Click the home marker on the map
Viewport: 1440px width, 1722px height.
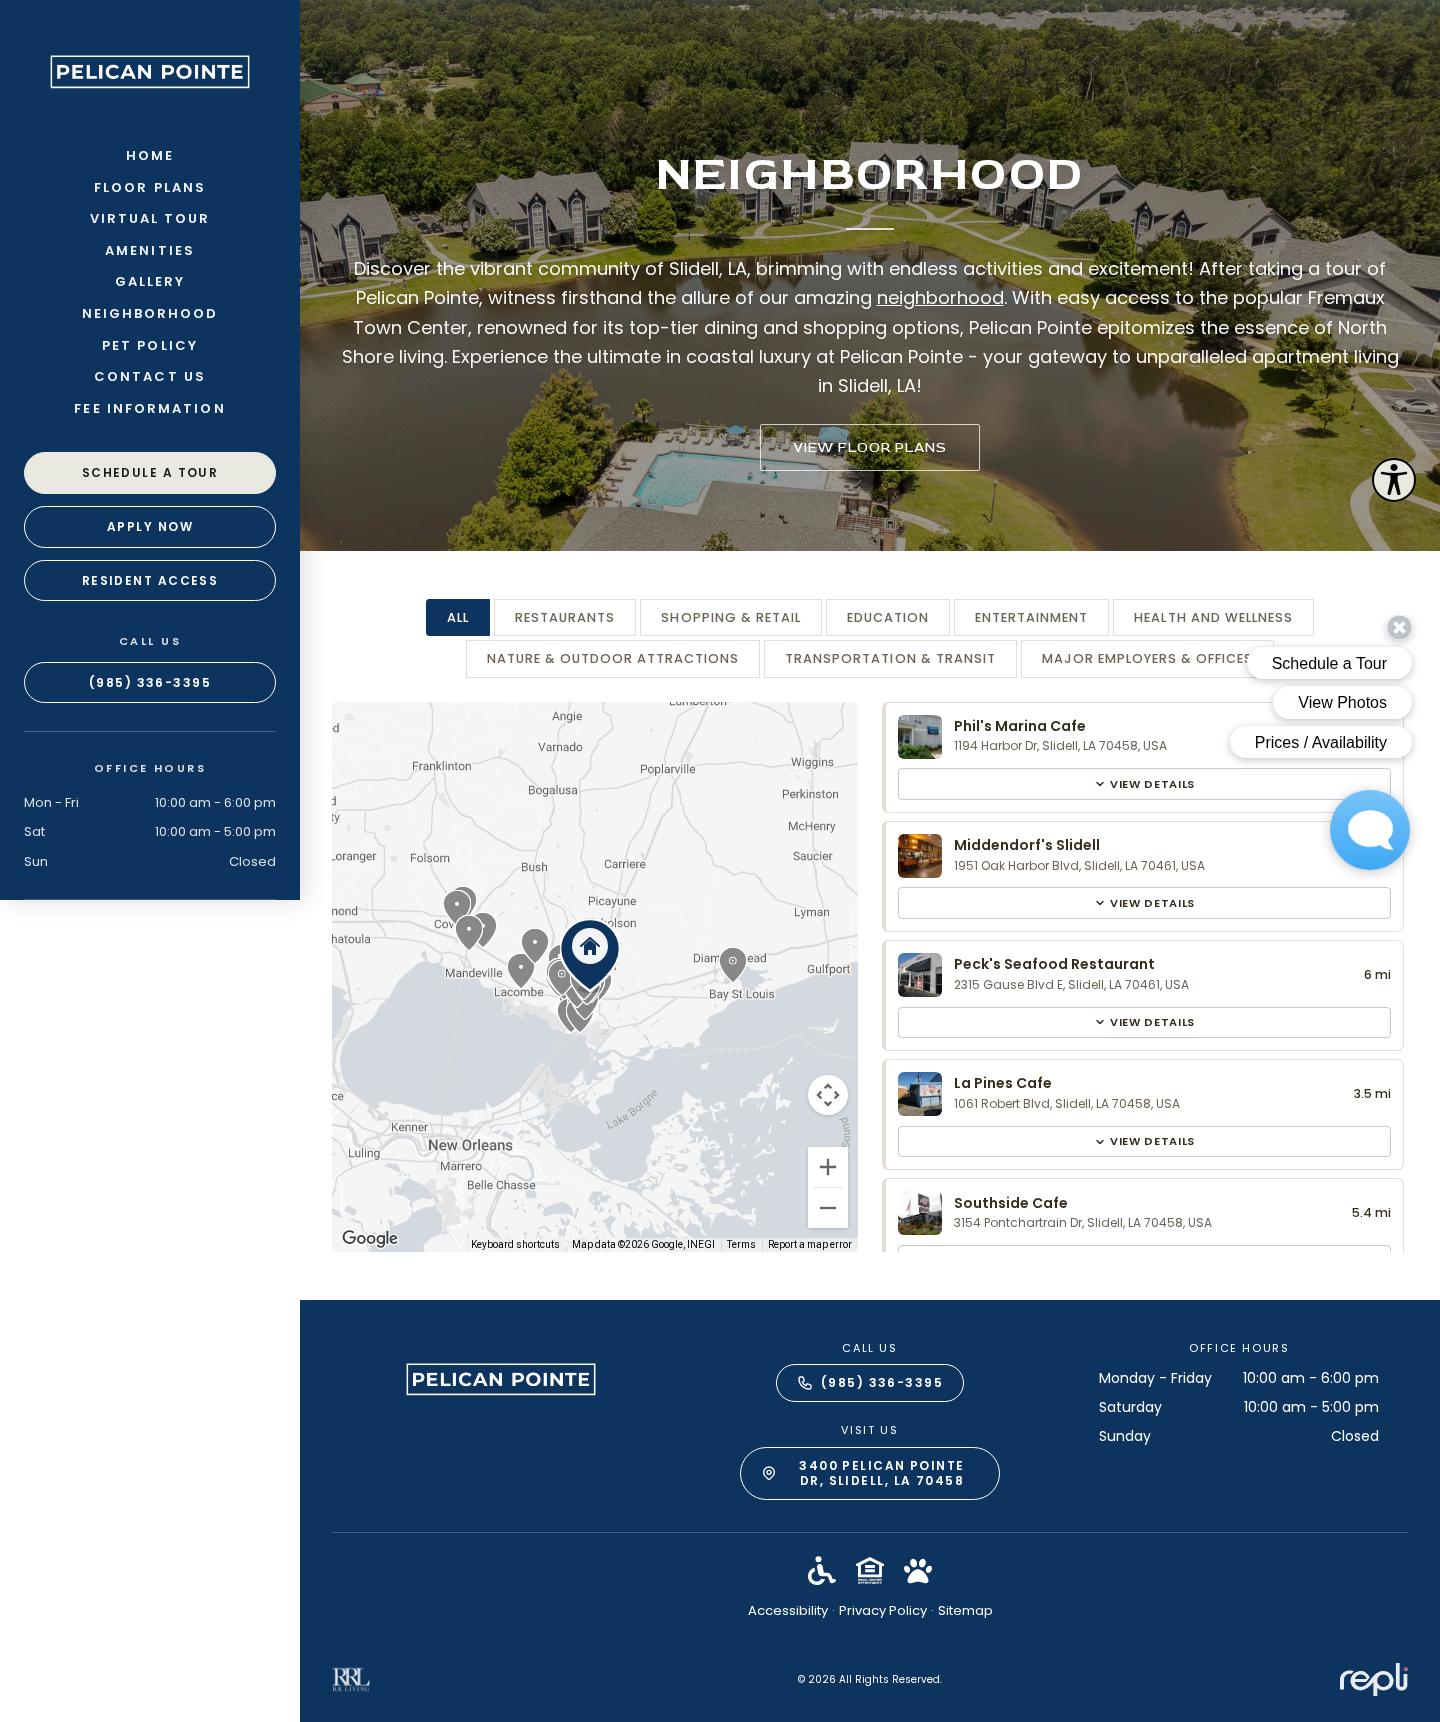(590, 954)
